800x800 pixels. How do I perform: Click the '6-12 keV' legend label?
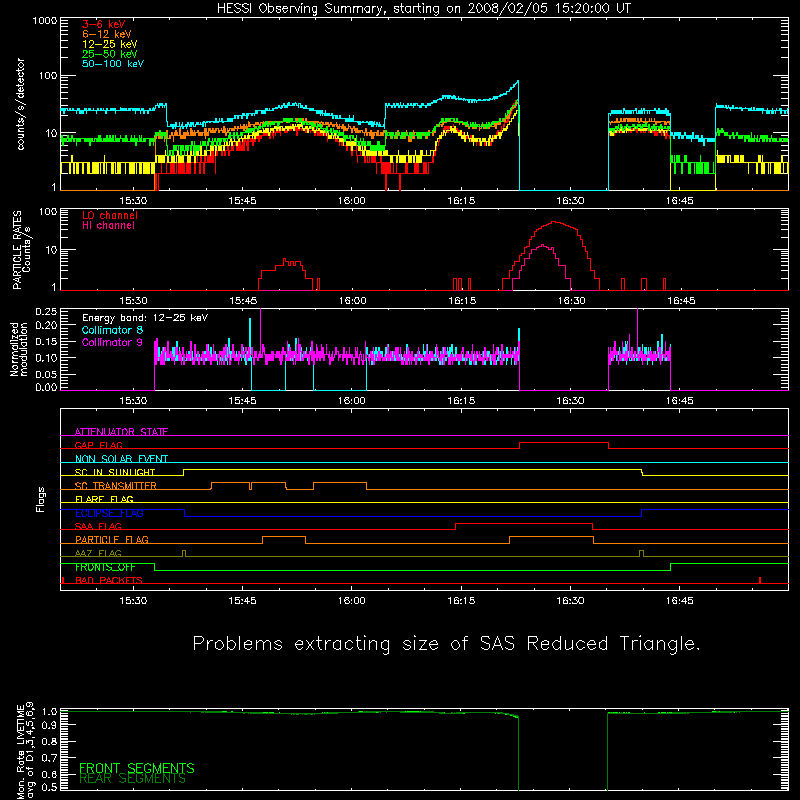pos(107,34)
